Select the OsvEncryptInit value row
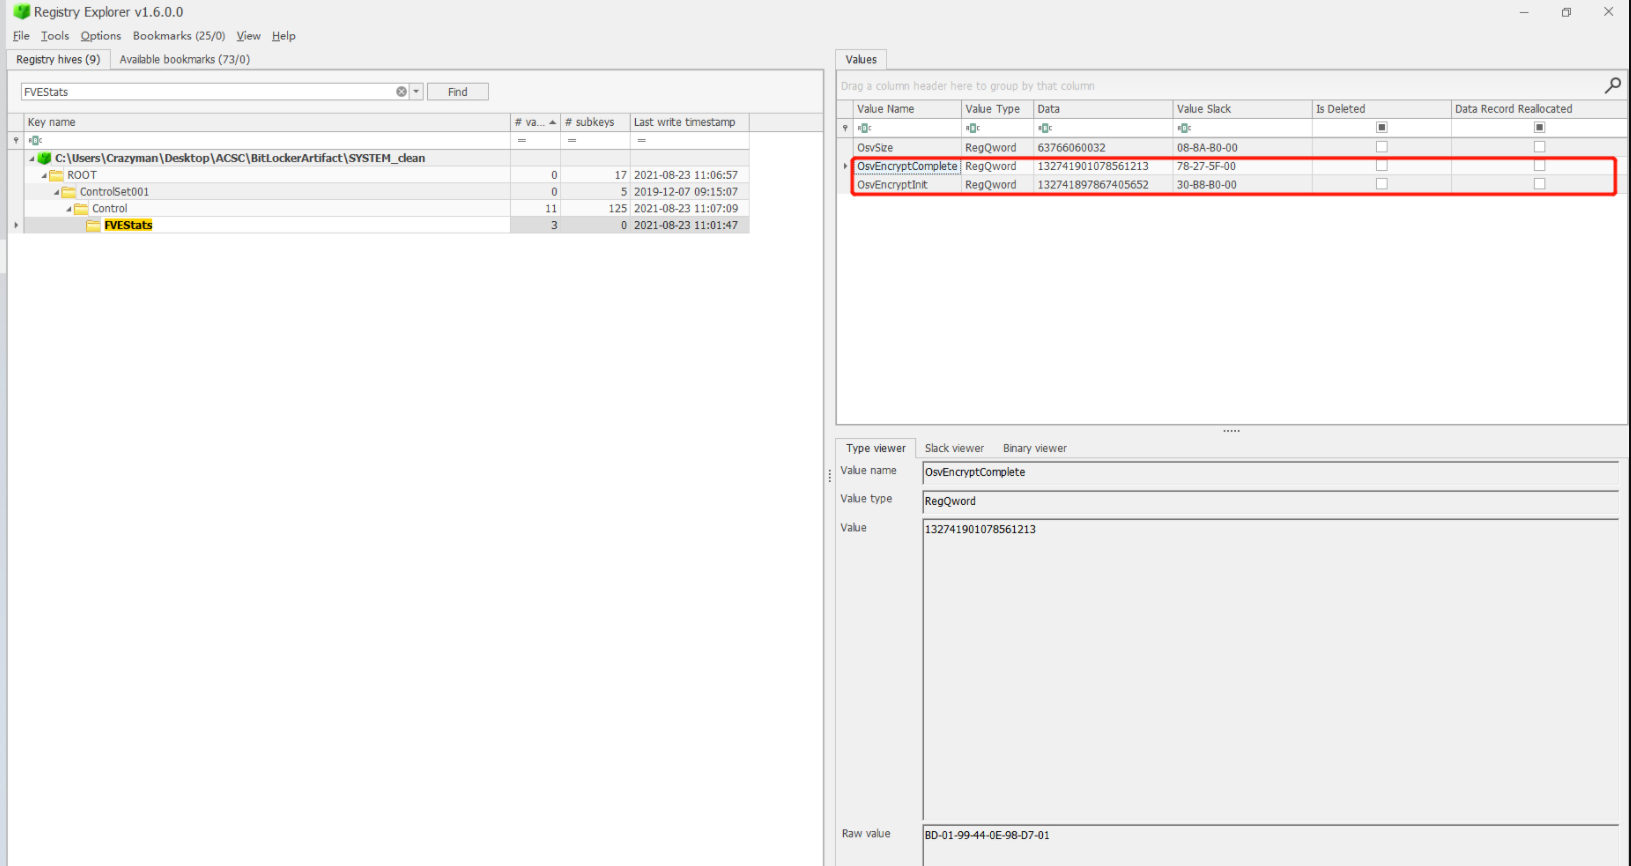Image resolution: width=1631 pixels, height=866 pixels. coord(1233,185)
